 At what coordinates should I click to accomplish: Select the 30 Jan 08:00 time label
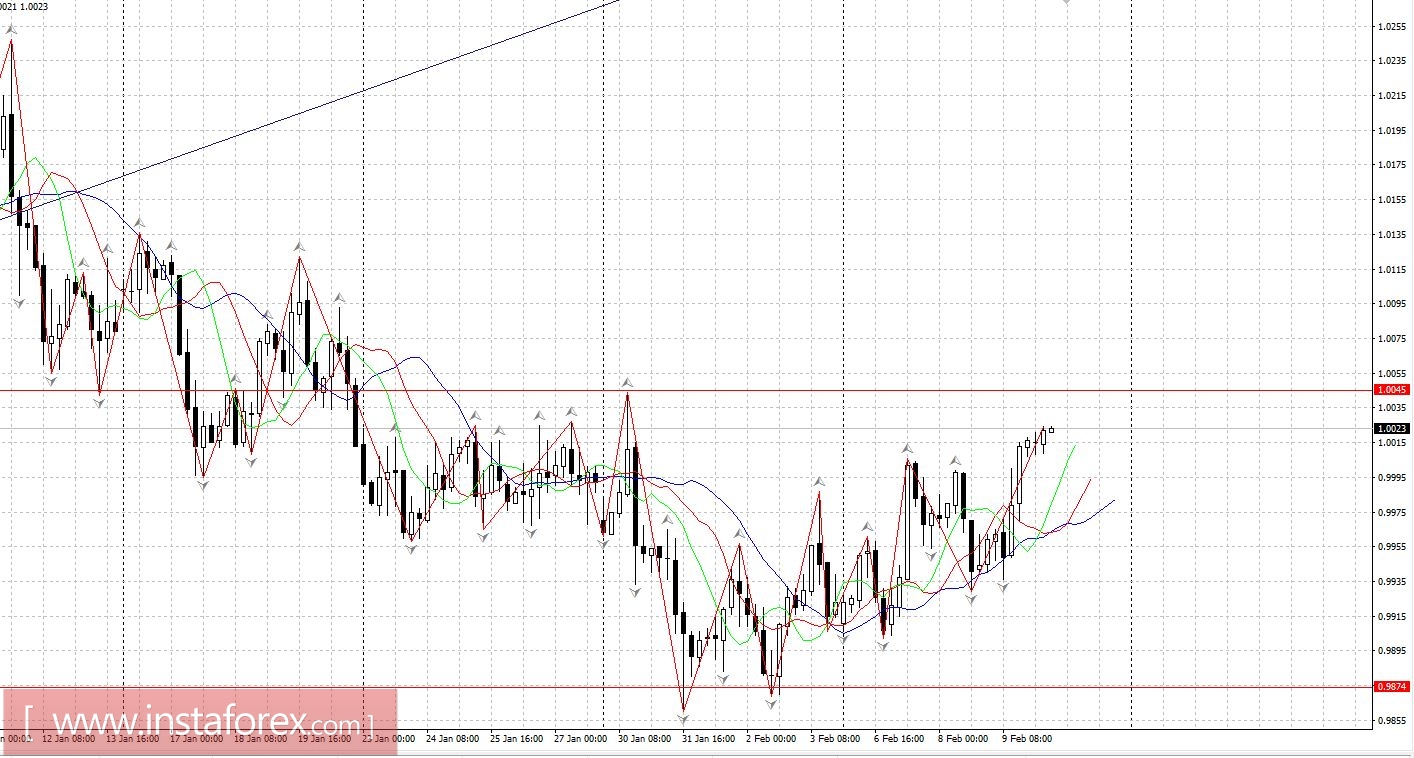645,739
